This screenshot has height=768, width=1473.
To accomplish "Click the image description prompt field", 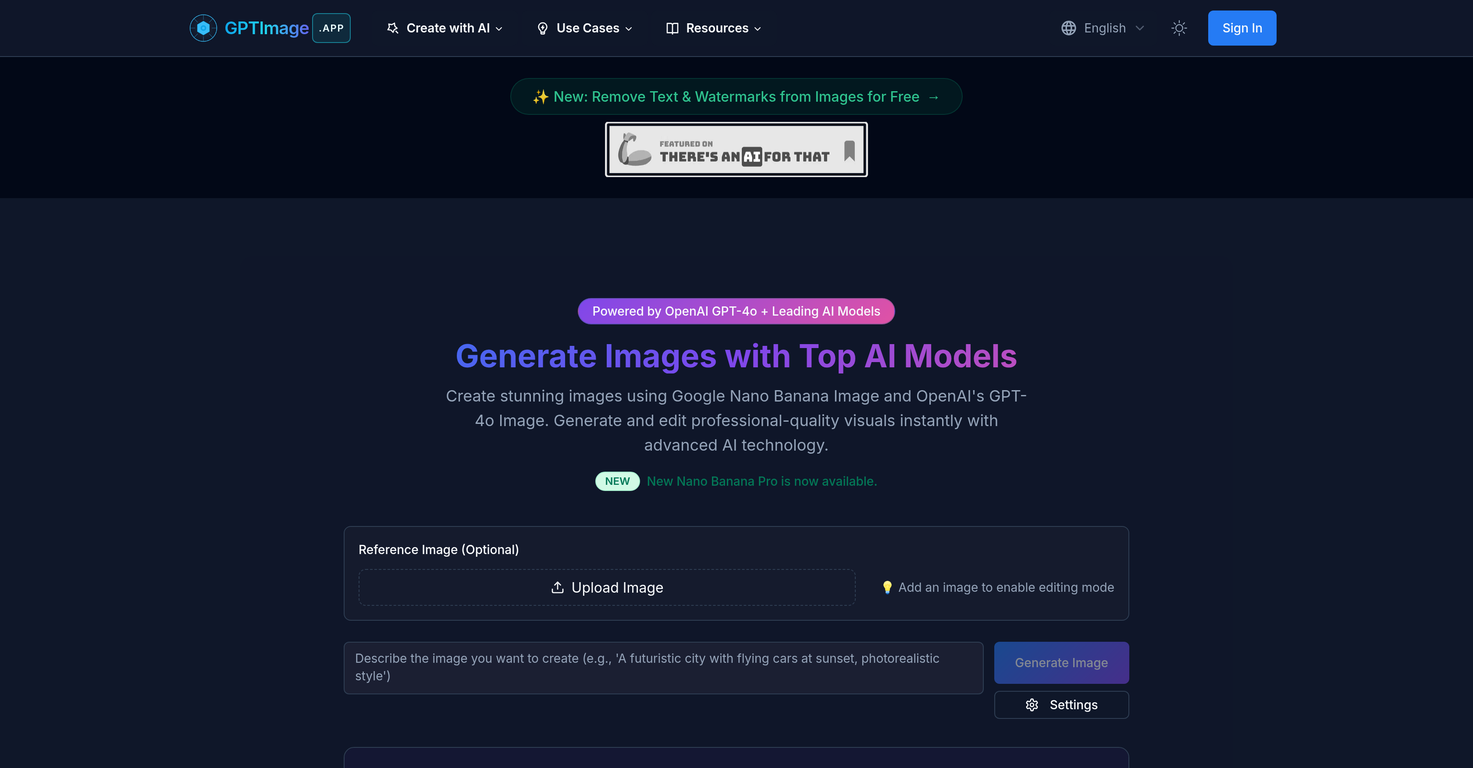I will [663, 667].
